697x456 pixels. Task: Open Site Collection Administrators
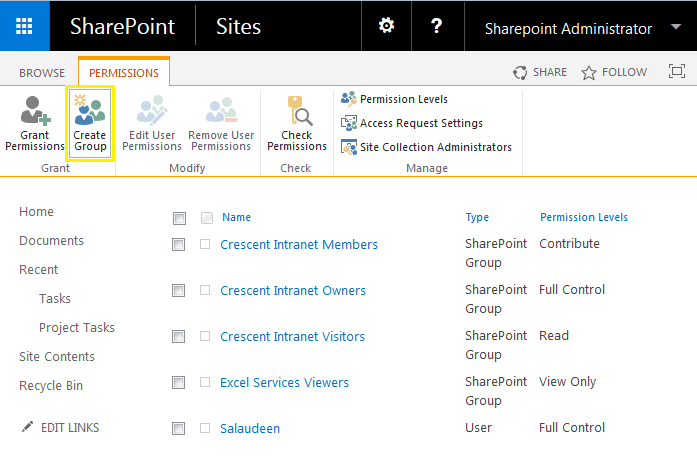[426, 147]
